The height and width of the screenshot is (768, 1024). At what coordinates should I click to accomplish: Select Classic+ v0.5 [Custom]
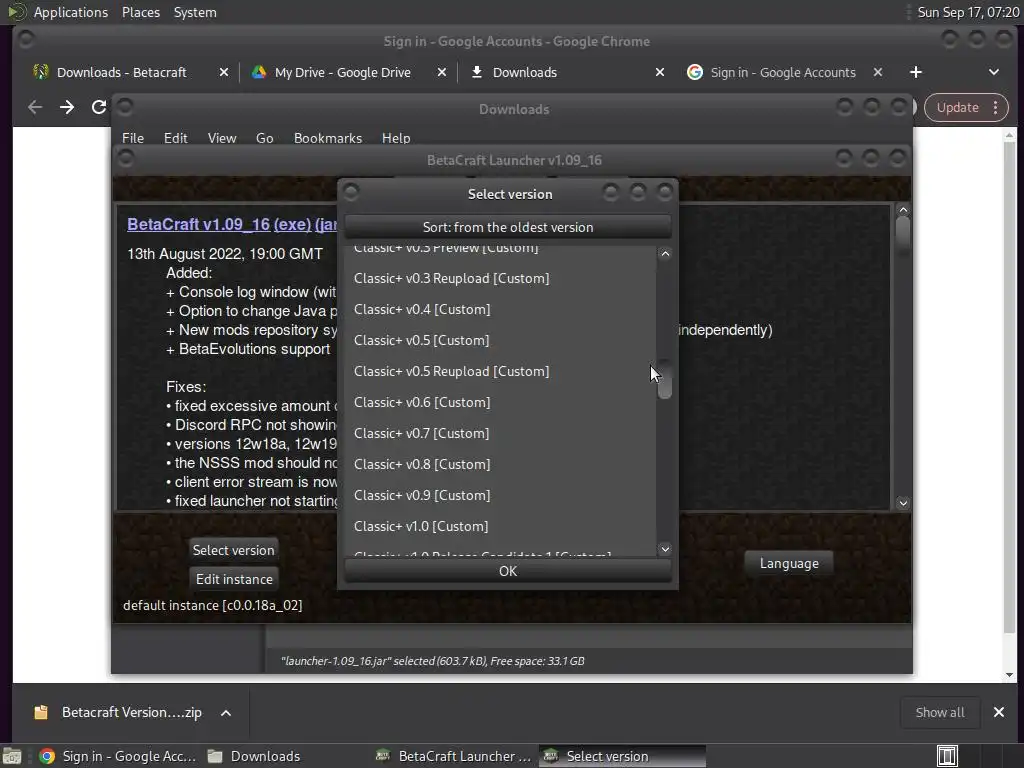500,340
